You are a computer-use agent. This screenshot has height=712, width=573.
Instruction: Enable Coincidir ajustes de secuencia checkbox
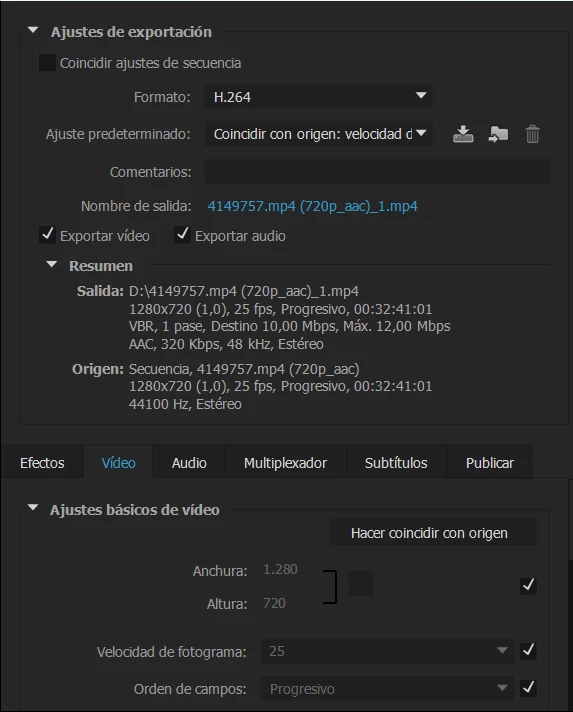tap(47, 63)
